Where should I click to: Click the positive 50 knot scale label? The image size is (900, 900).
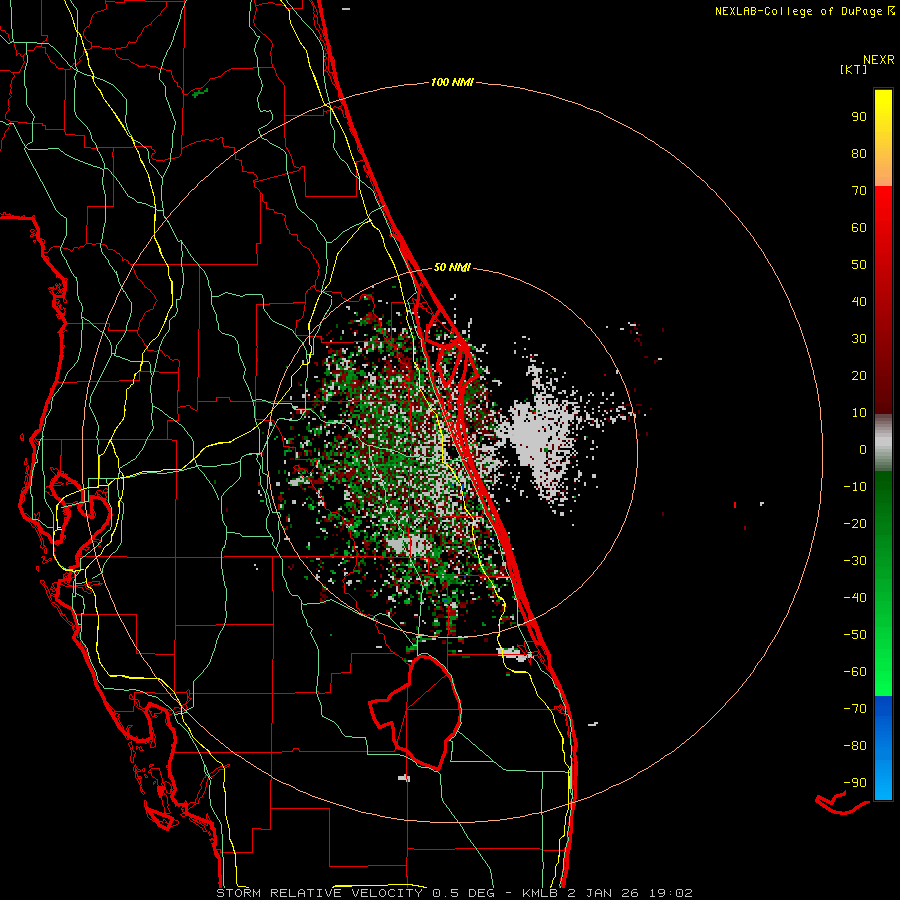tap(859, 265)
